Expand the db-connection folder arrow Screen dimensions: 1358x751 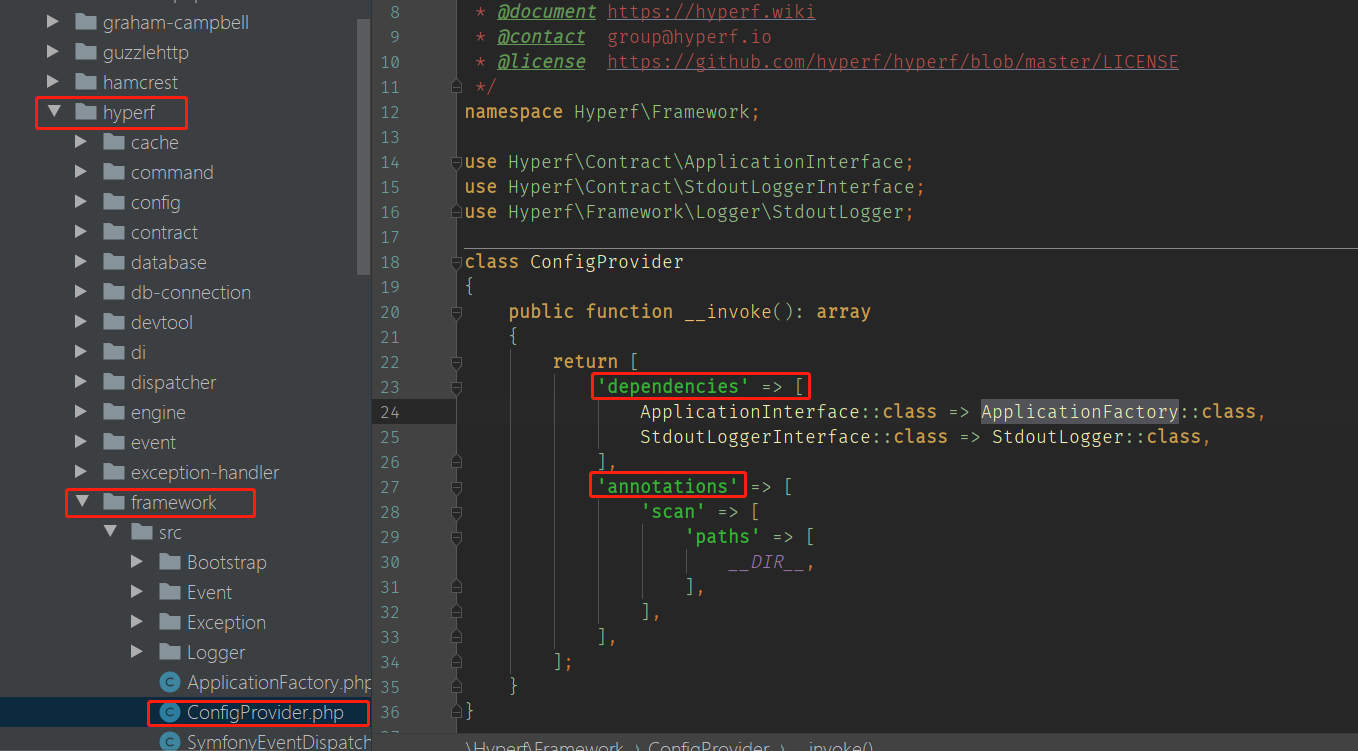[x=81, y=292]
